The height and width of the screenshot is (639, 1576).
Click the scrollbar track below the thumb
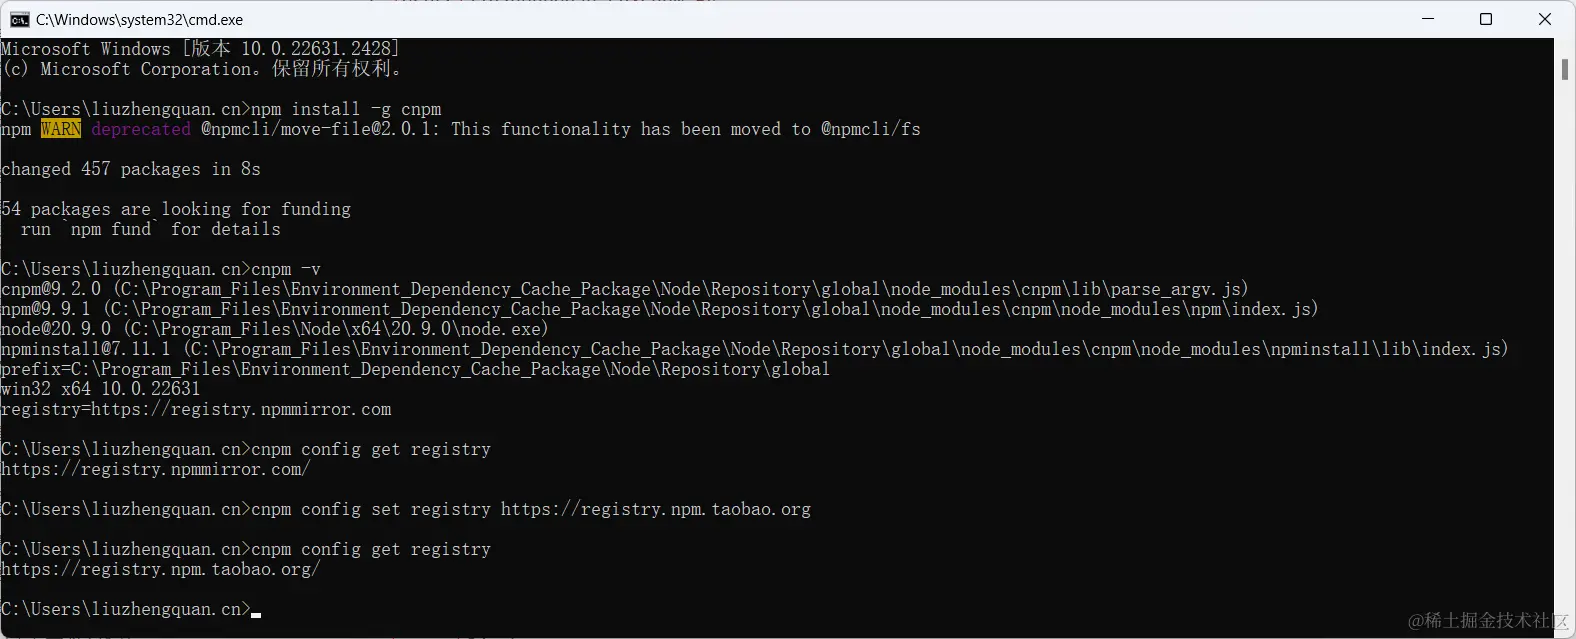coord(1565,350)
